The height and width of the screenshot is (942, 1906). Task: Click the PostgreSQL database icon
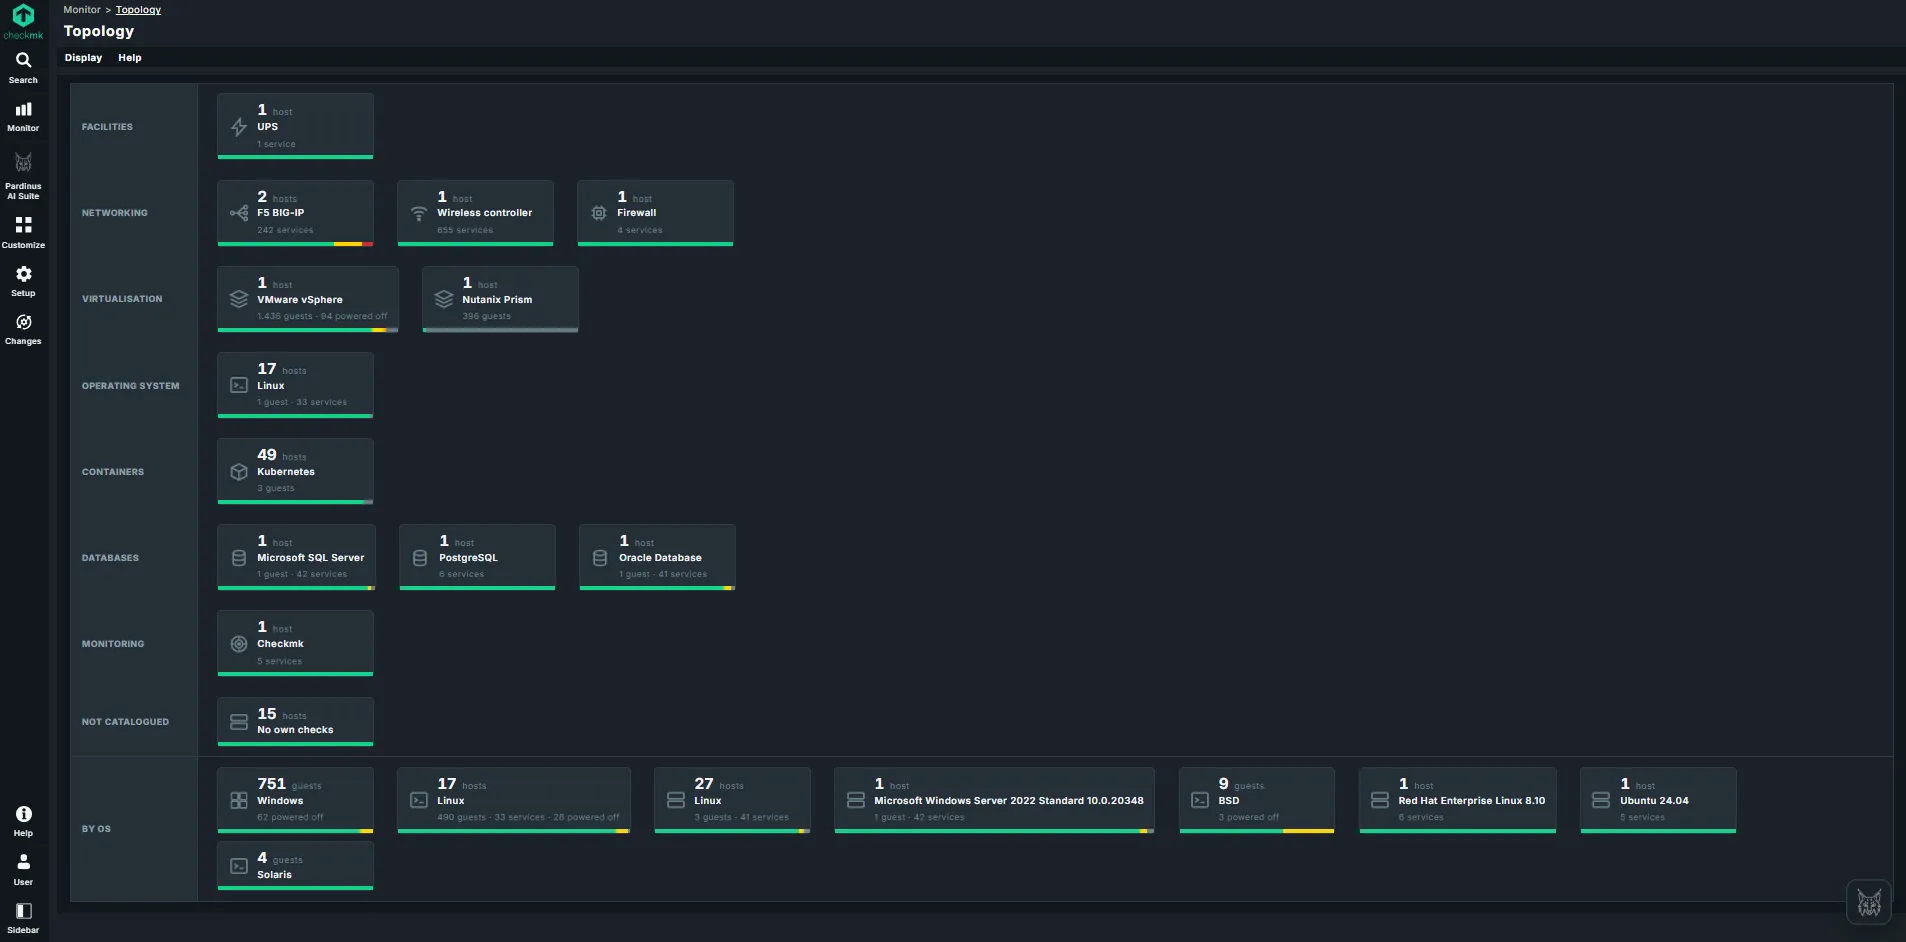[x=420, y=558]
